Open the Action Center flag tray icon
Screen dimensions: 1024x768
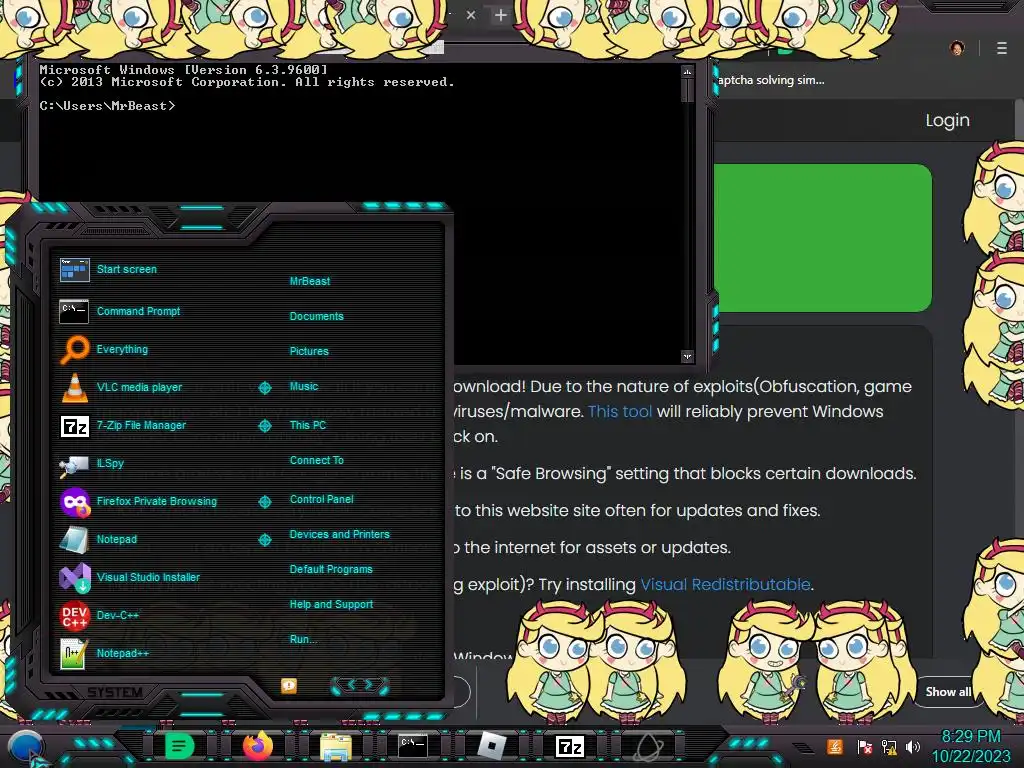[865, 747]
